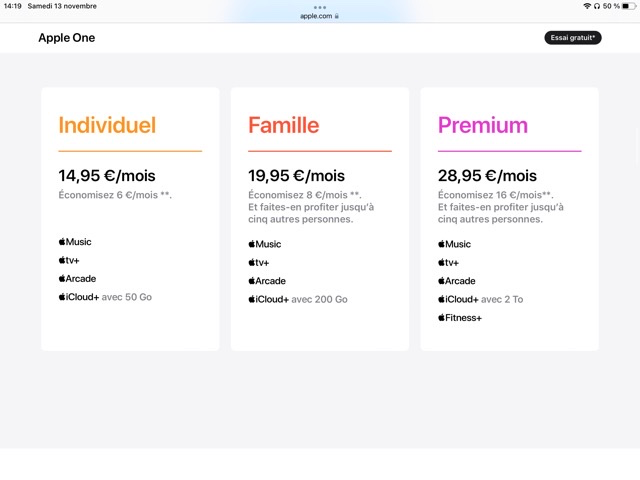This screenshot has width=640, height=480.
Task: Select Apple Fitness+ logo in Premium card
Action: [x=460, y=318]
